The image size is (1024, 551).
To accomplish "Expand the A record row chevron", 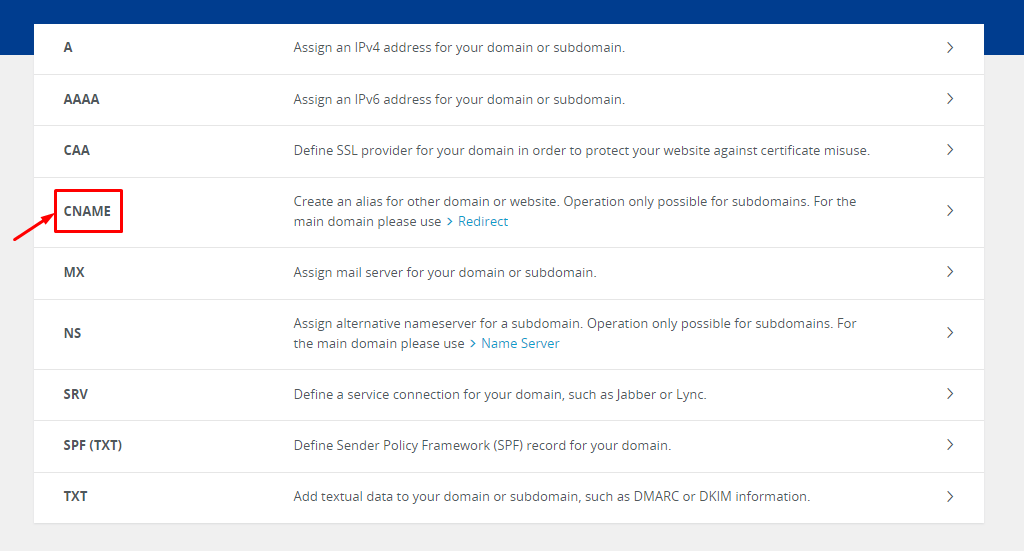I will (x=950, y=47).
